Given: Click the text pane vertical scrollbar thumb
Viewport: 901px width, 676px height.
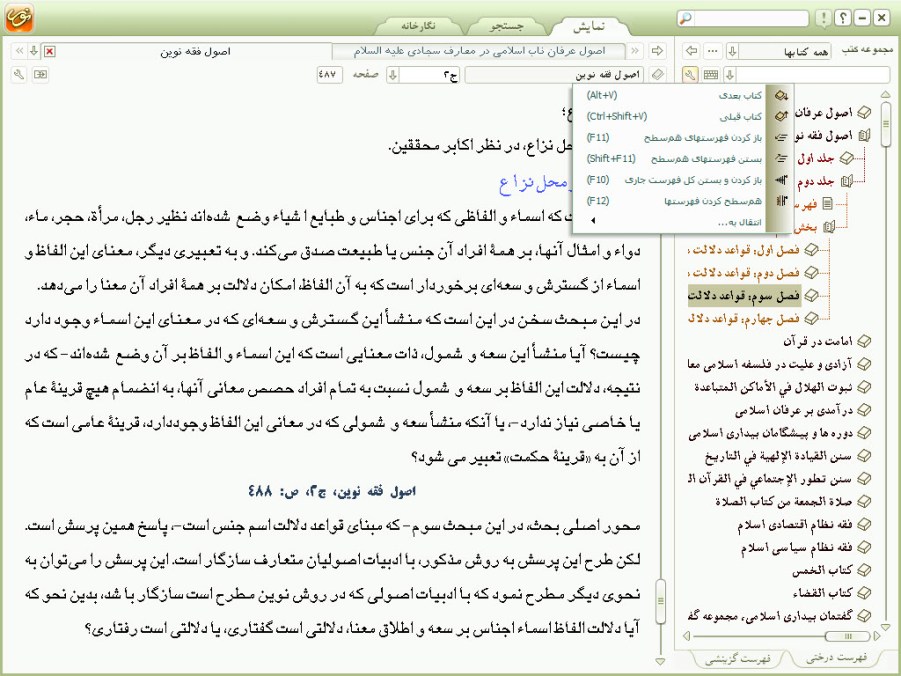Looking at the screenshot, I should (661, 601).
